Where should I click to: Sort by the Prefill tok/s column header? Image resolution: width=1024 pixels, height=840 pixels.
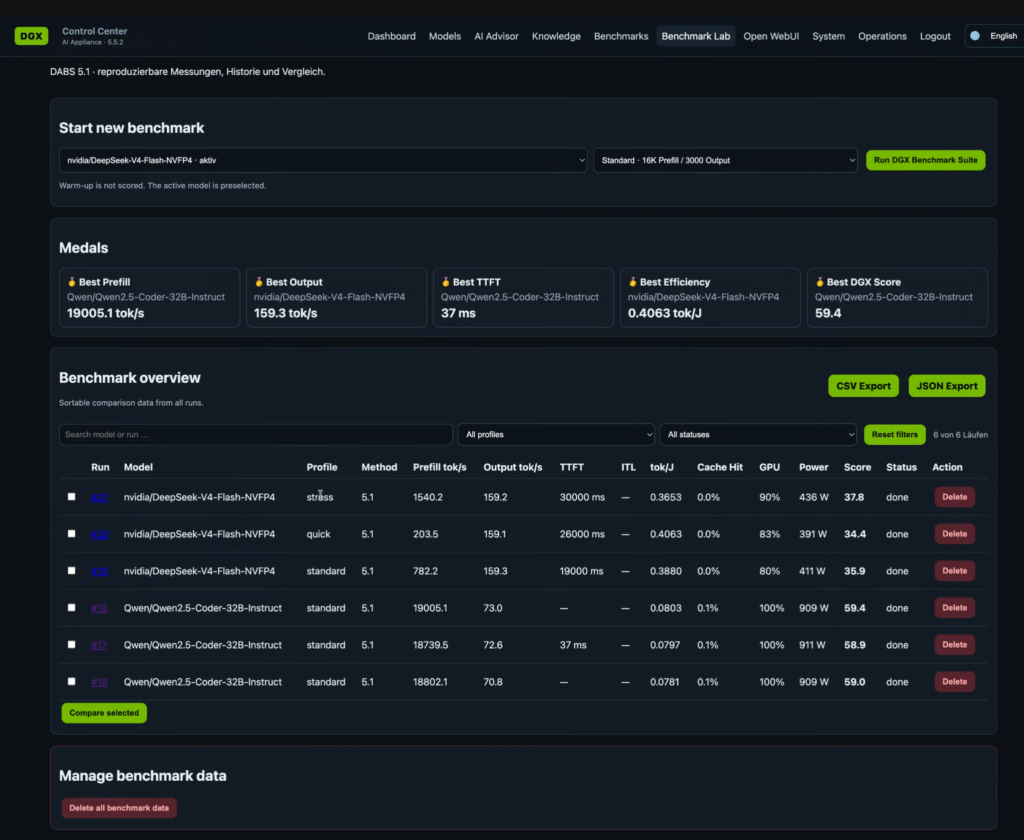440,467
